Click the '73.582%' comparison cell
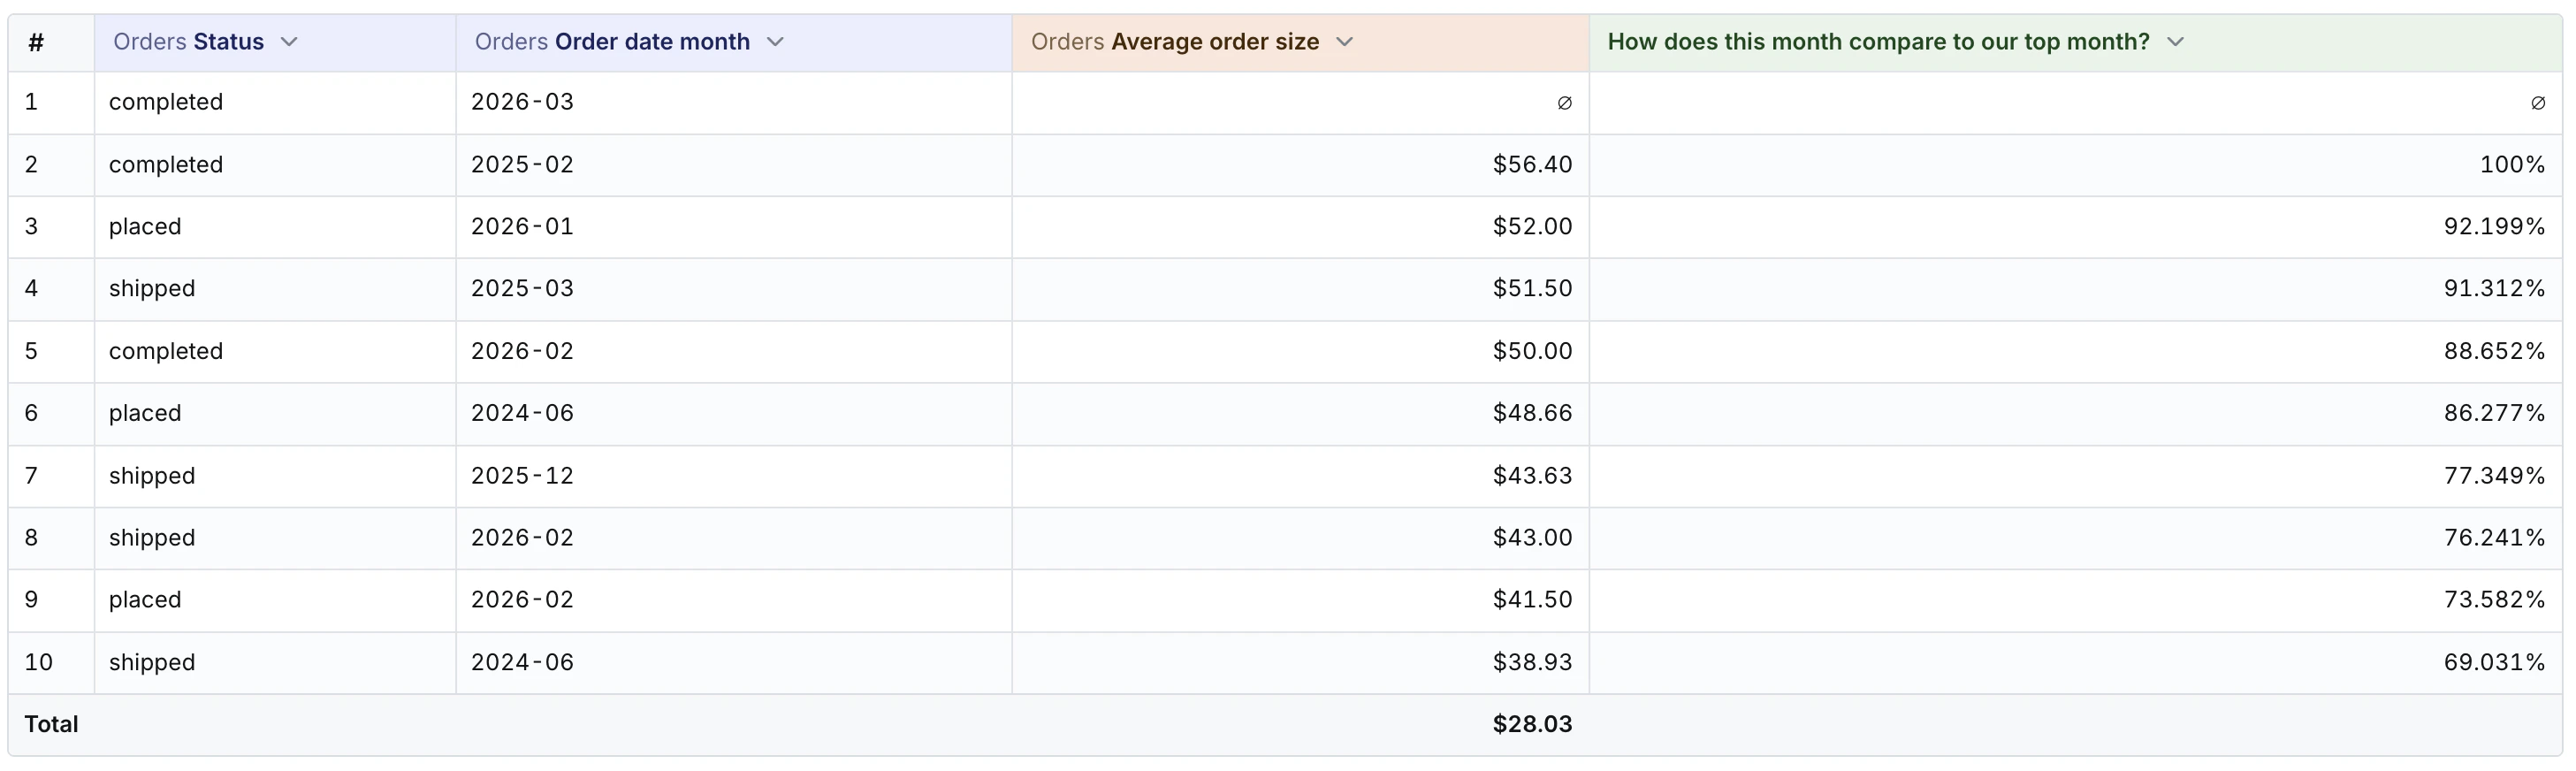The height and width of the screenshot is (771, 2576). 2076,600
